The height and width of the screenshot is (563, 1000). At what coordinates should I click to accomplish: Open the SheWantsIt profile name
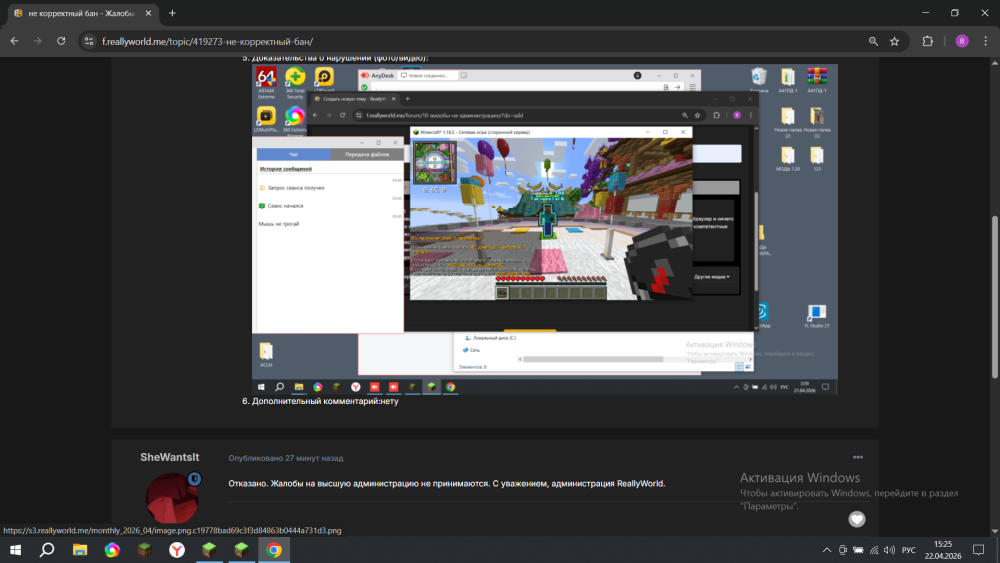[x=170, y=457]
